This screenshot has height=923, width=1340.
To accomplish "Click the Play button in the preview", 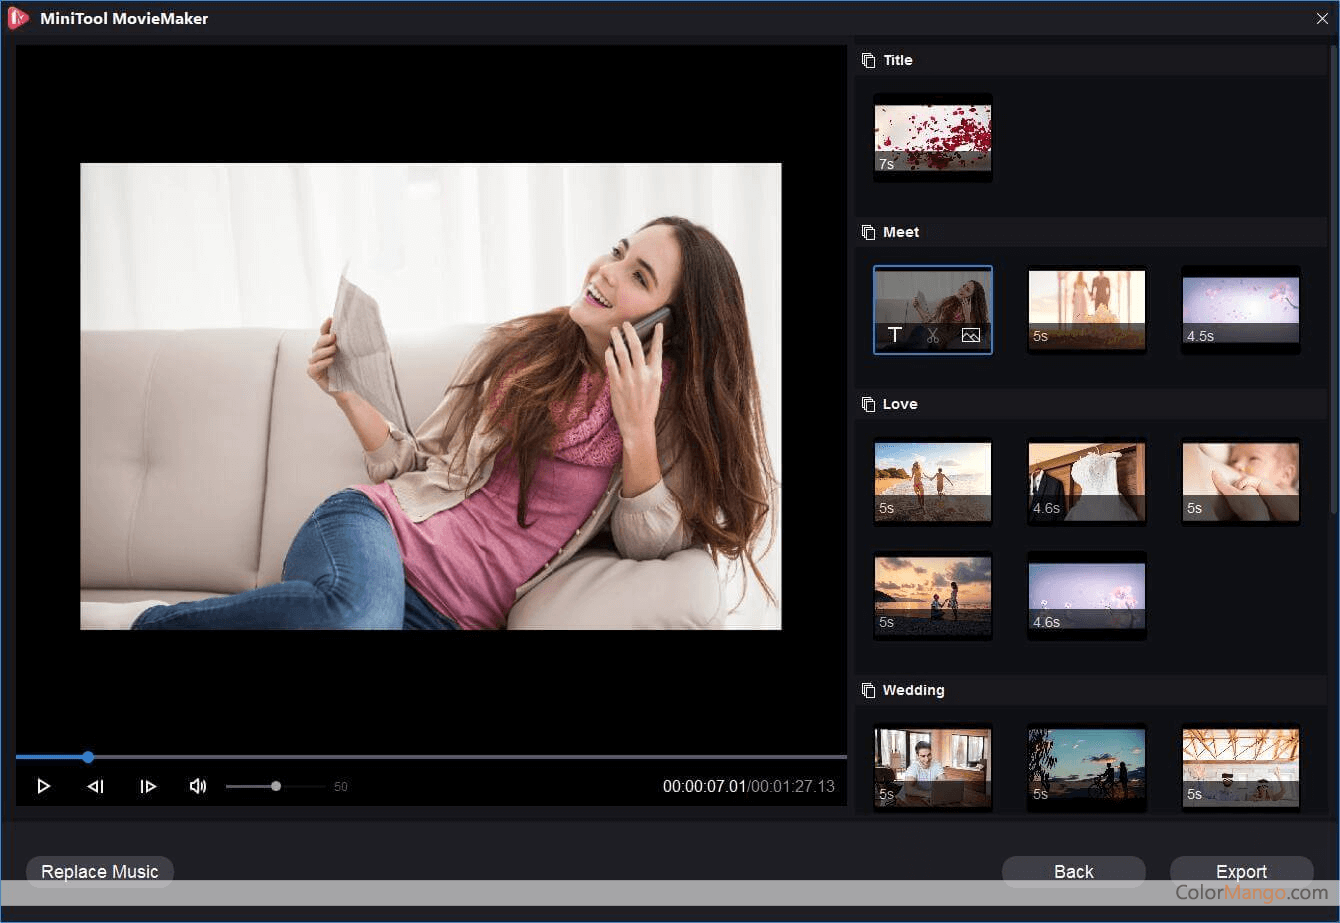I will 43,786.
